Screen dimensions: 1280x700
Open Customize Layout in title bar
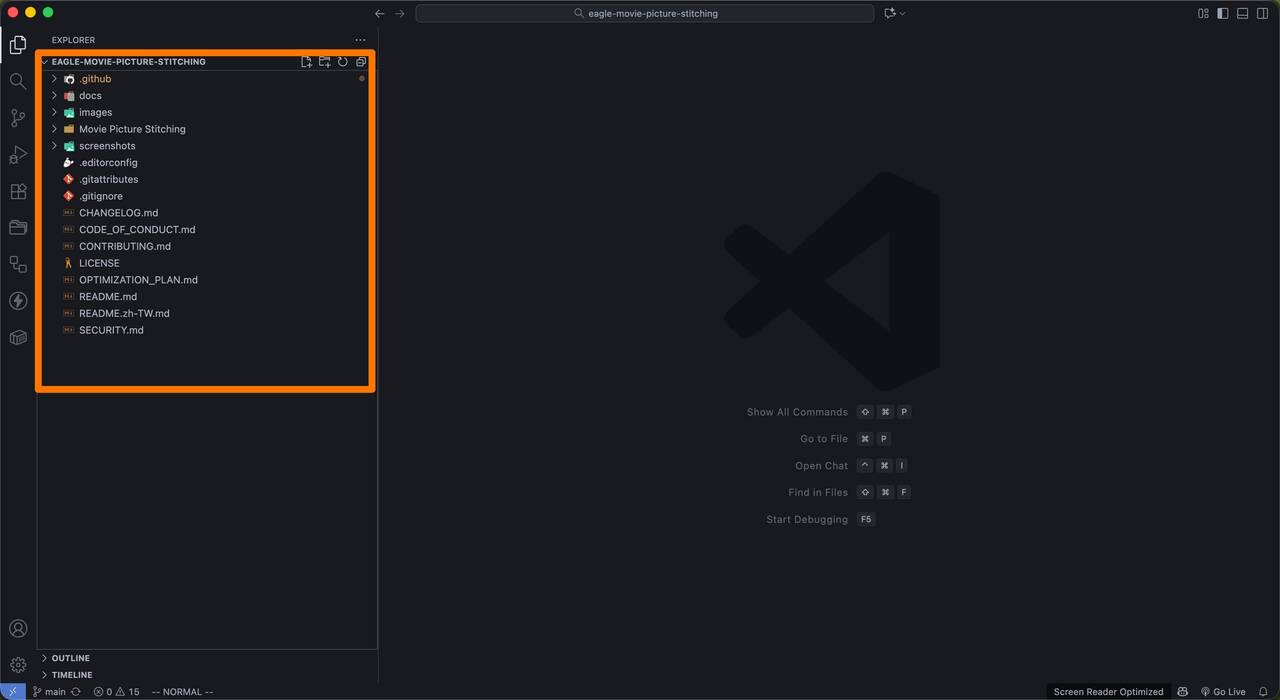click(1203, 13)
